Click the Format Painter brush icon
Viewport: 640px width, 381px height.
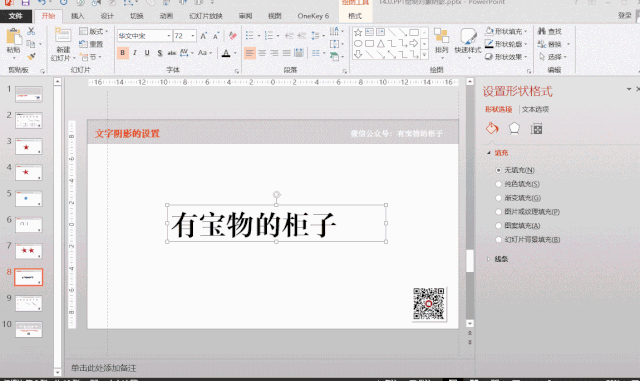pos(31,57)
